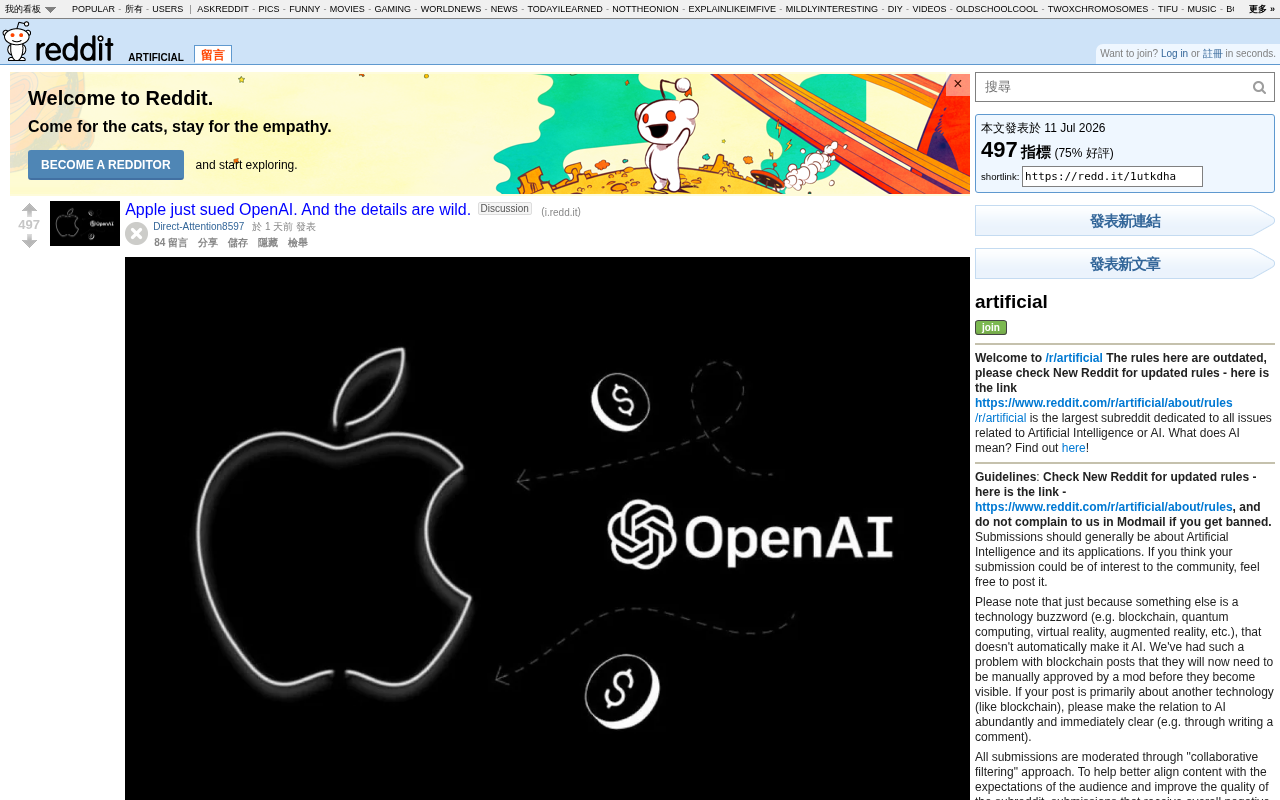The width and height of the screenshot is (1280, 800).
Task: Open the post thumbnail image
Action: [85, 223]
